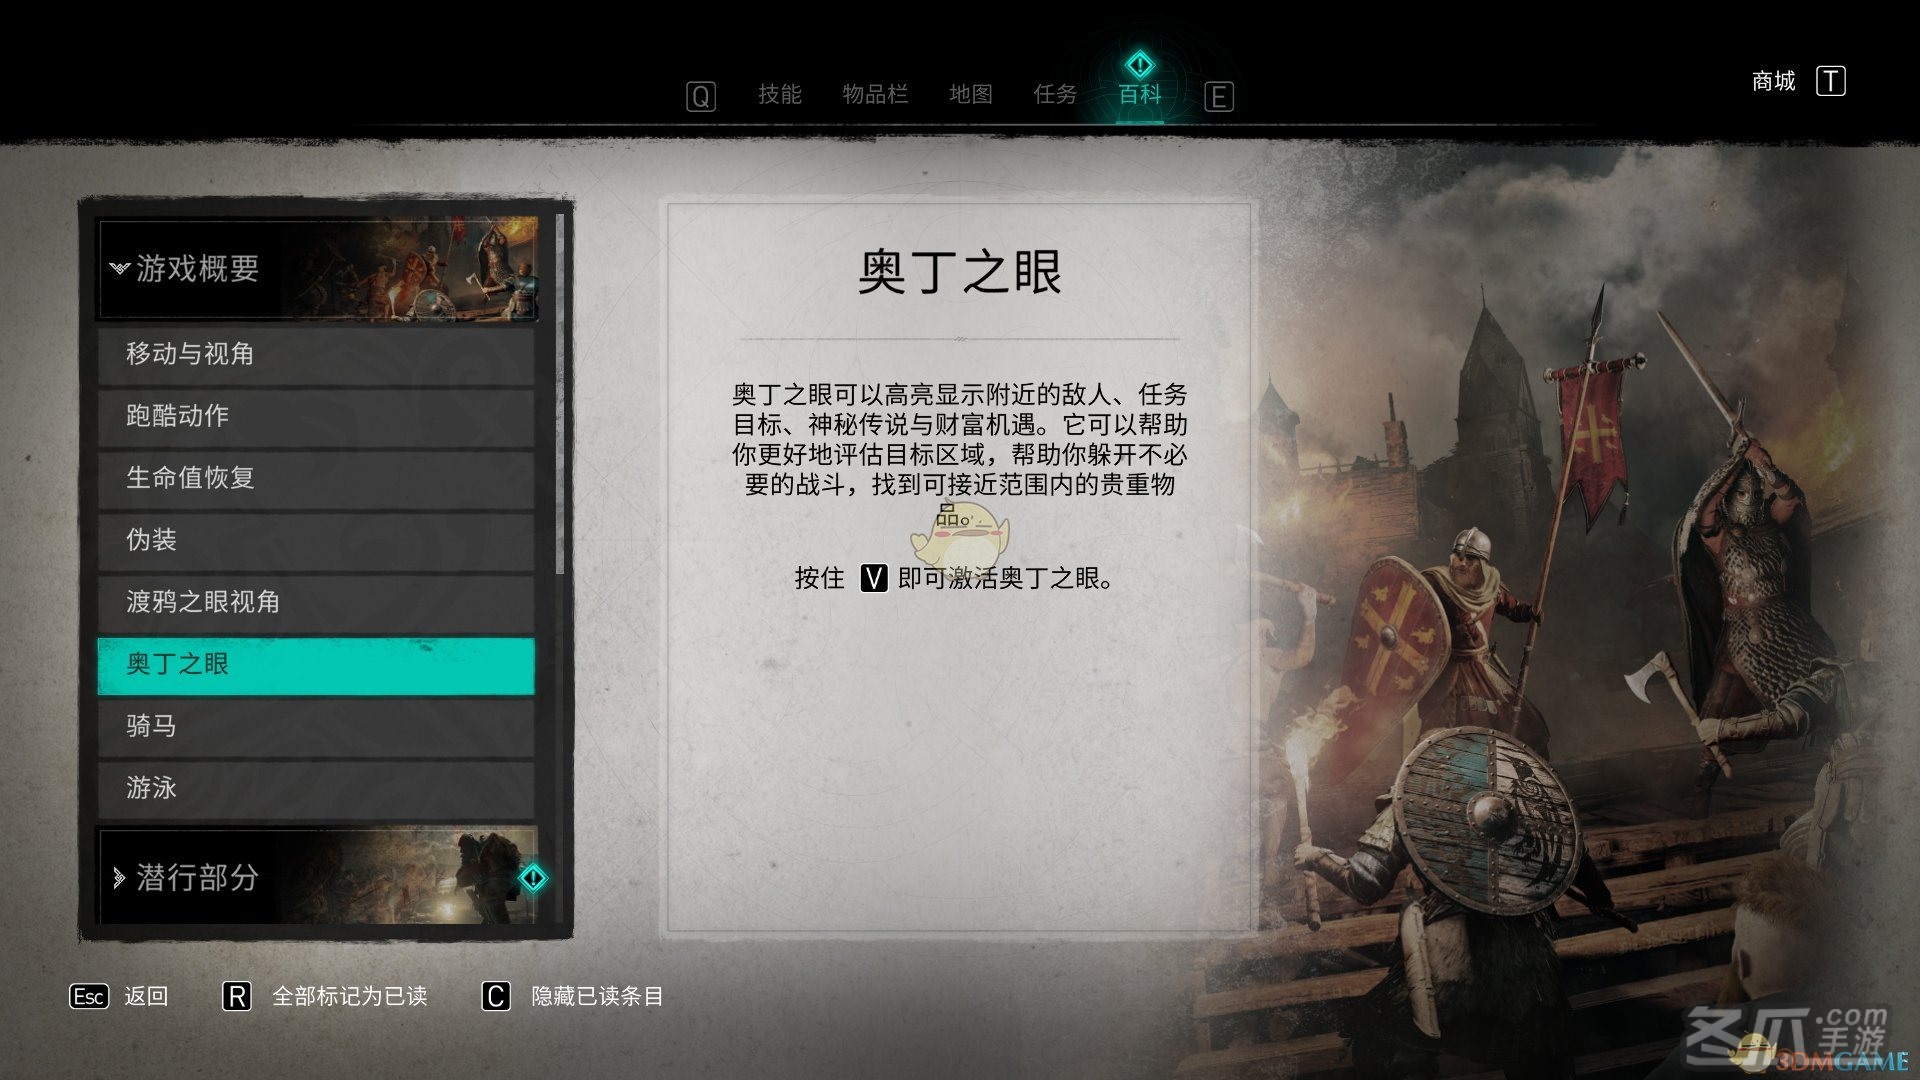The image size is (1920, 1080).
Task: Click the codex list scrollbar
Action: click(x=559, y=395)
